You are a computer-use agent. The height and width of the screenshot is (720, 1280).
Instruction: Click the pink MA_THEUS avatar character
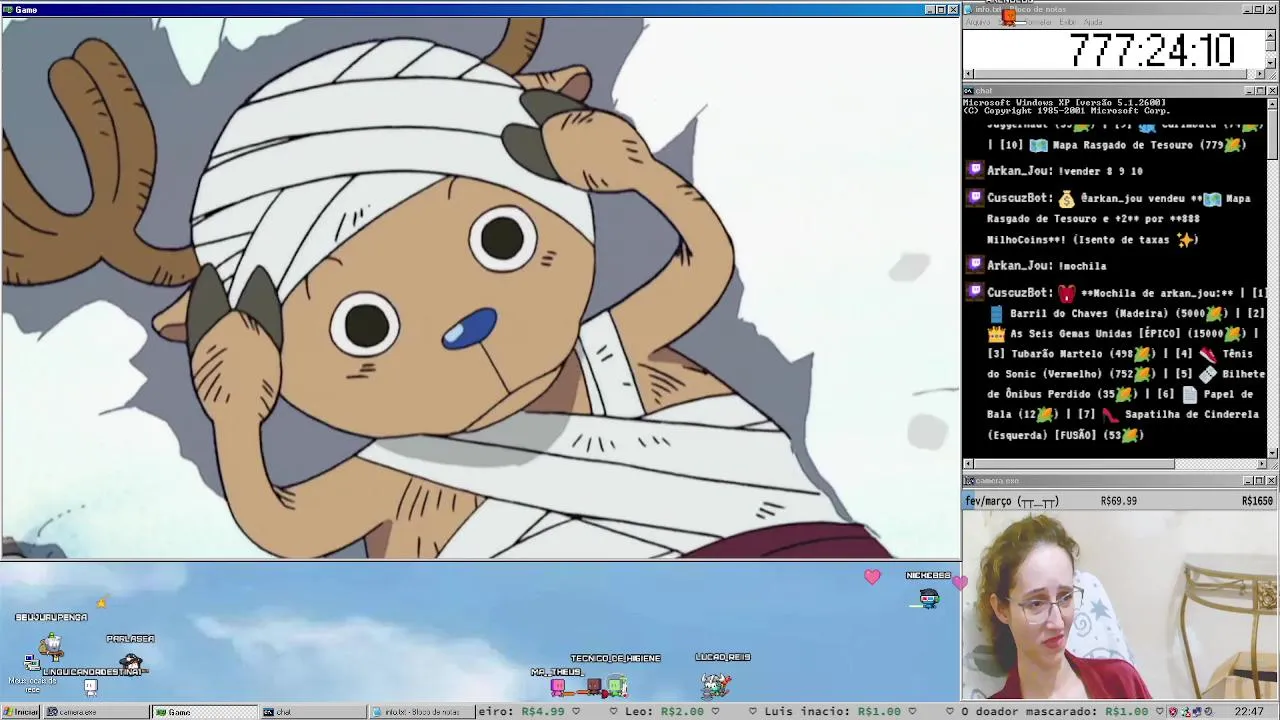coord(558,686)
